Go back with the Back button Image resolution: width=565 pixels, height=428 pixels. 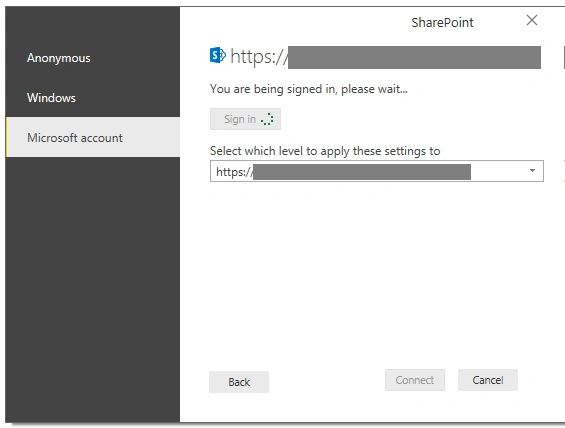[239, 382]
